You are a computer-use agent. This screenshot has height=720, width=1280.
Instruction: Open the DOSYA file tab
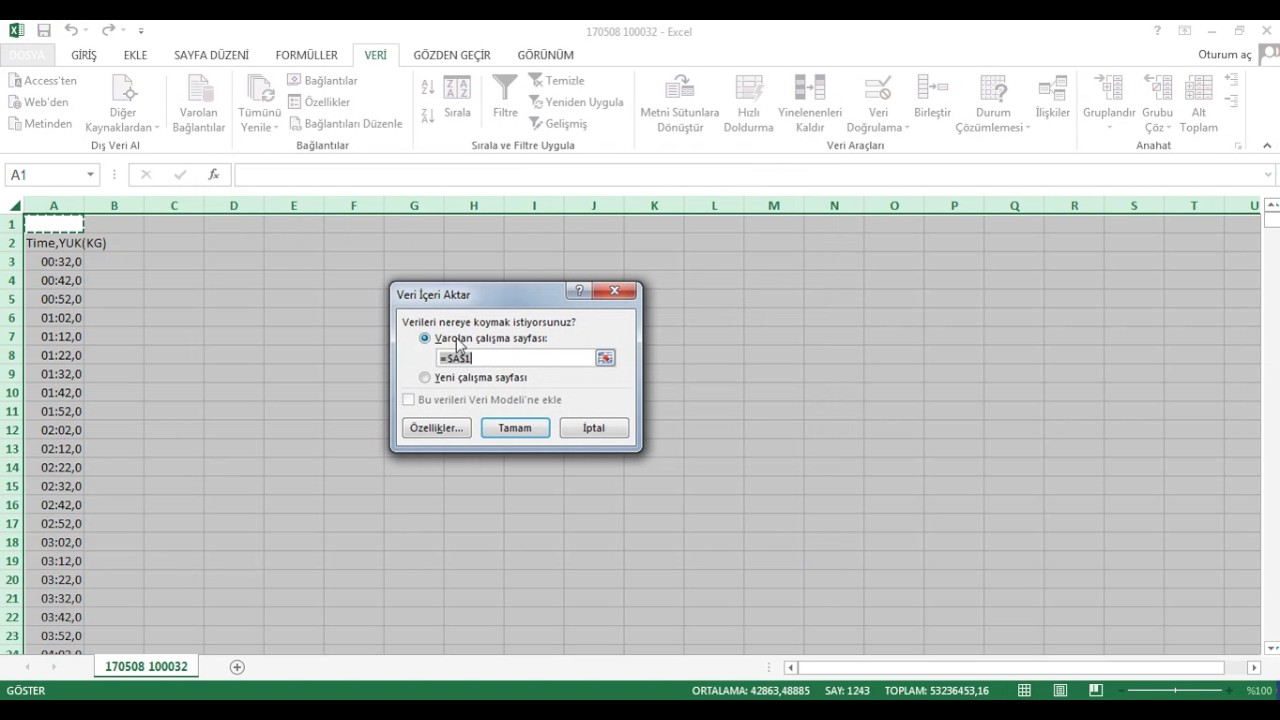coord(27,55)
